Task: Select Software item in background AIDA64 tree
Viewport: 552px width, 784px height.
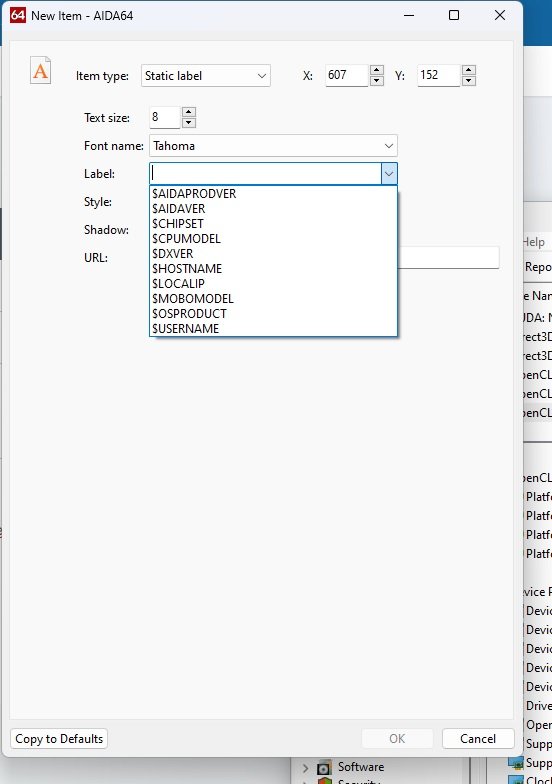Action: click(361, 766)
